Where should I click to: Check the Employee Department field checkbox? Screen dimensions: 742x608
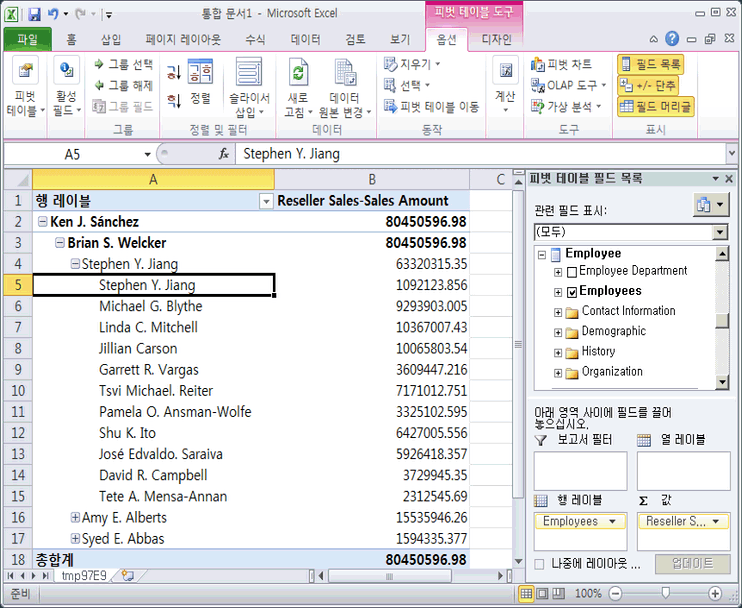(x=572, y=272)
